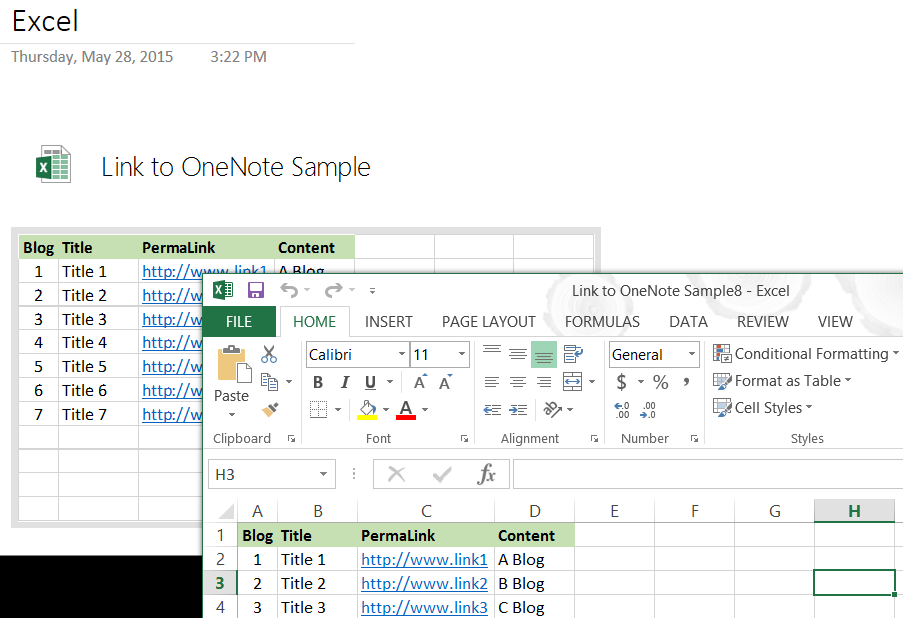Open the Calibri font name dropdown

(401, 355)
